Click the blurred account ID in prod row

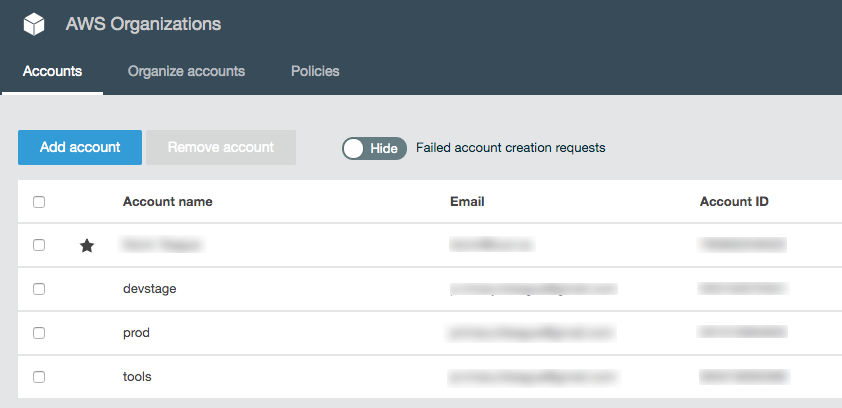point(742,332)
